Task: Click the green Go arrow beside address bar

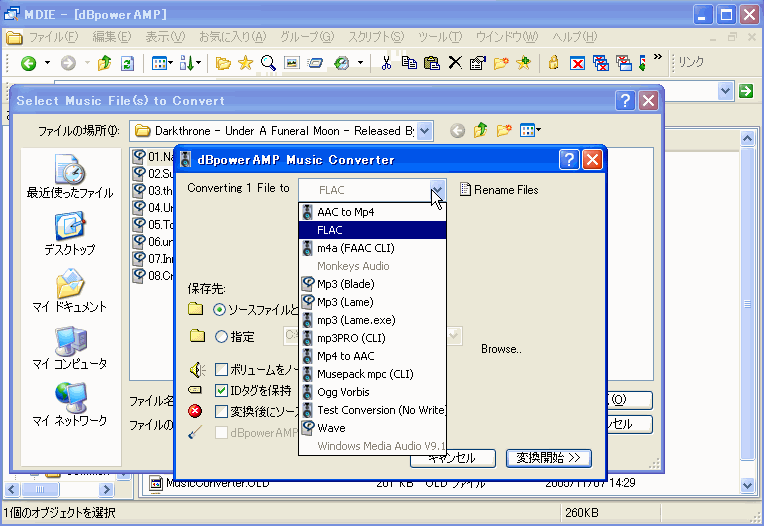Action: pos(746,91)
